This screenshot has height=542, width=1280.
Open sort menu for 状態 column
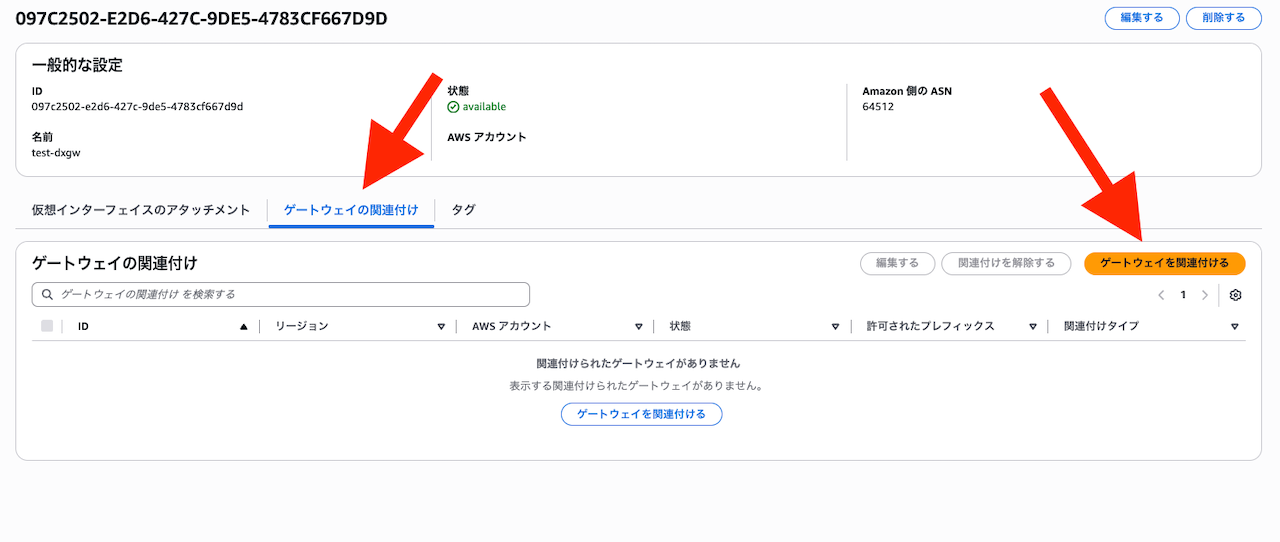pos(835,327)
